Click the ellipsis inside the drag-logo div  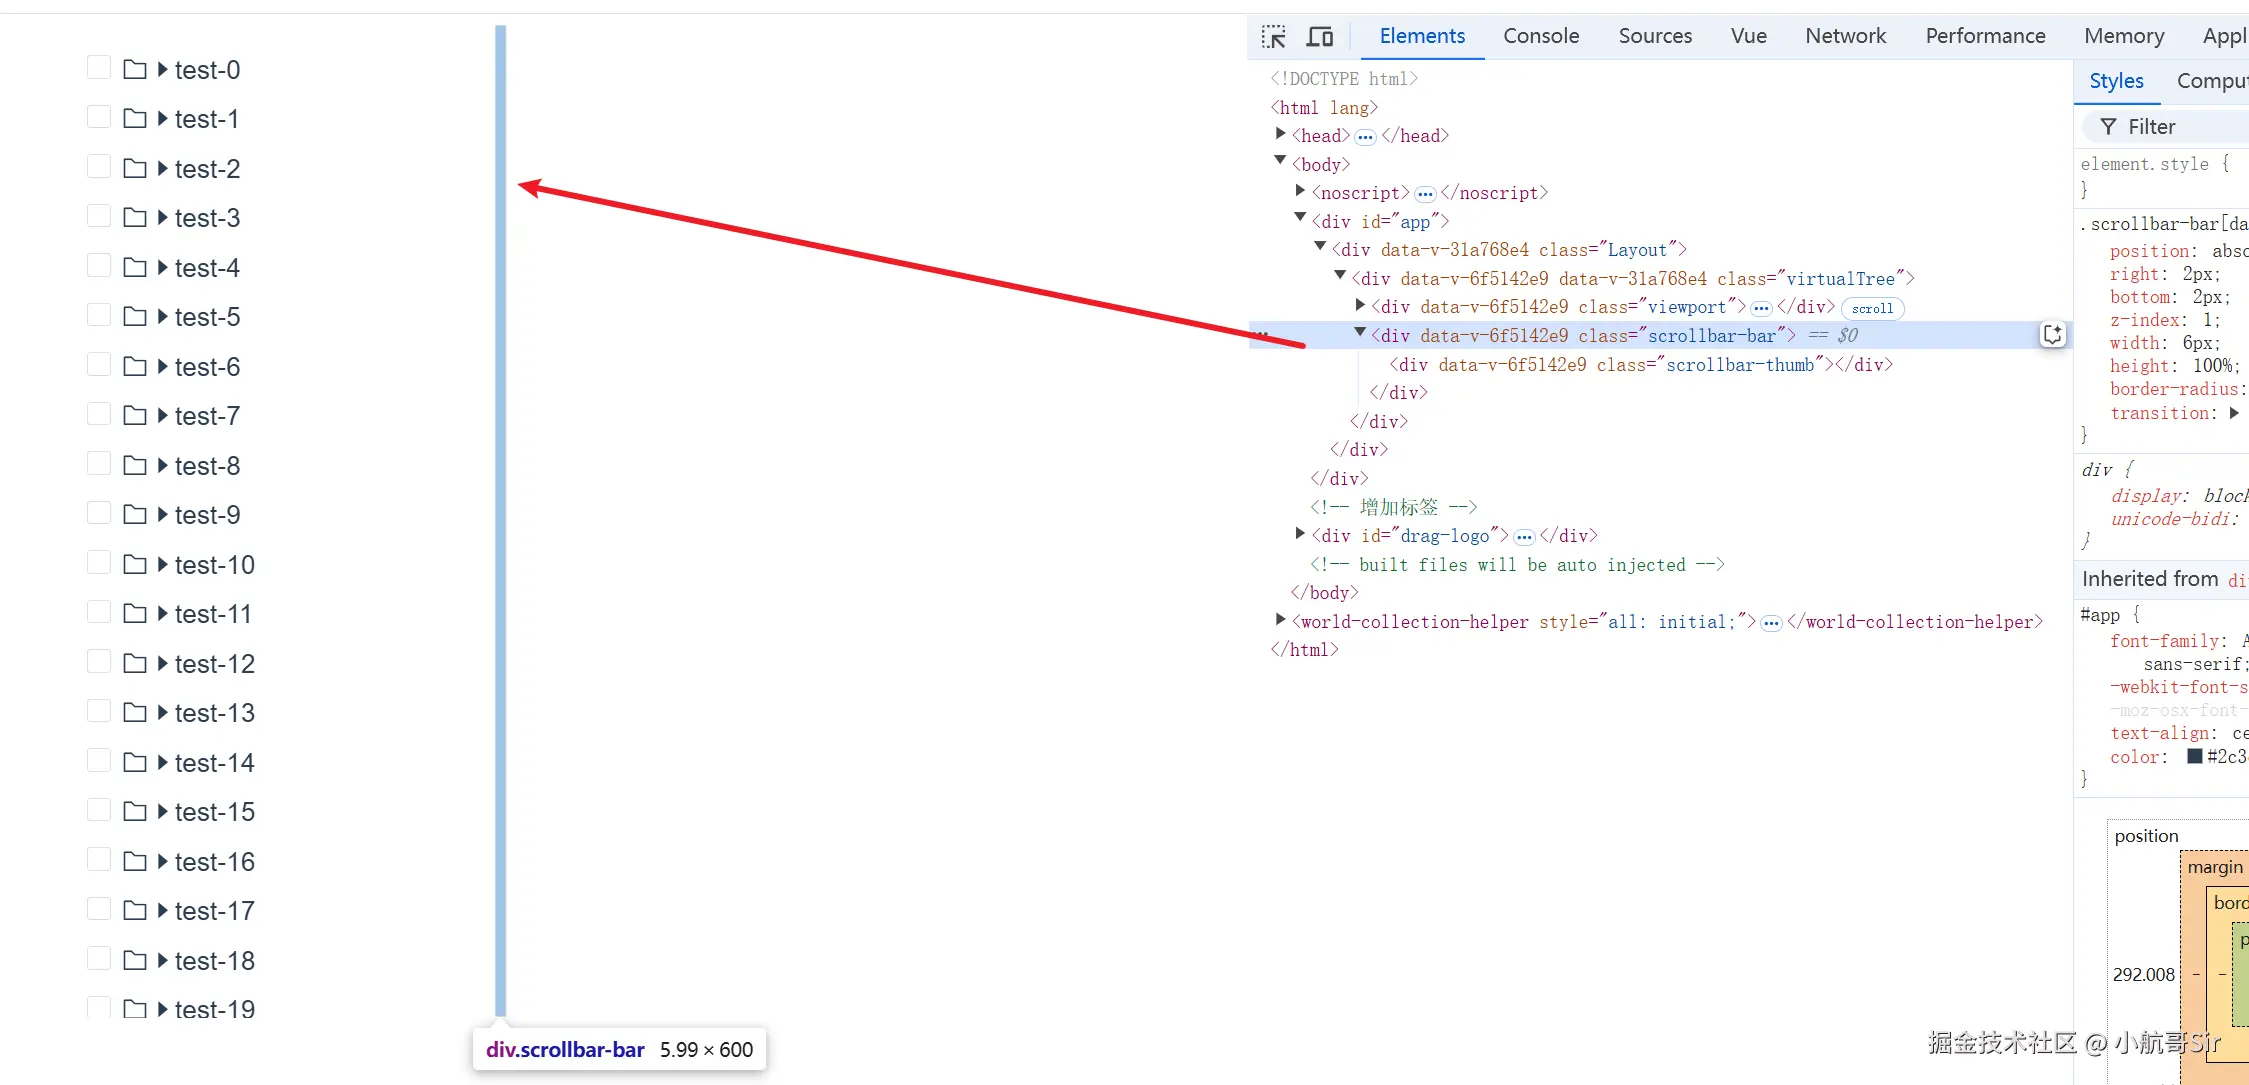[1524, 537]
